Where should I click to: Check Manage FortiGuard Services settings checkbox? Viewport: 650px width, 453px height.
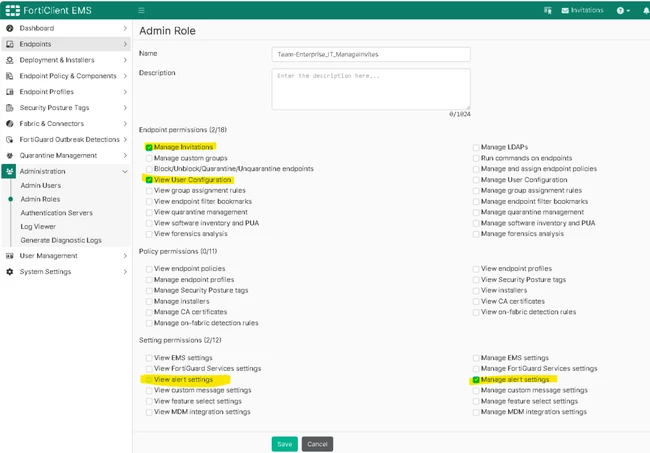click(476, 369)
